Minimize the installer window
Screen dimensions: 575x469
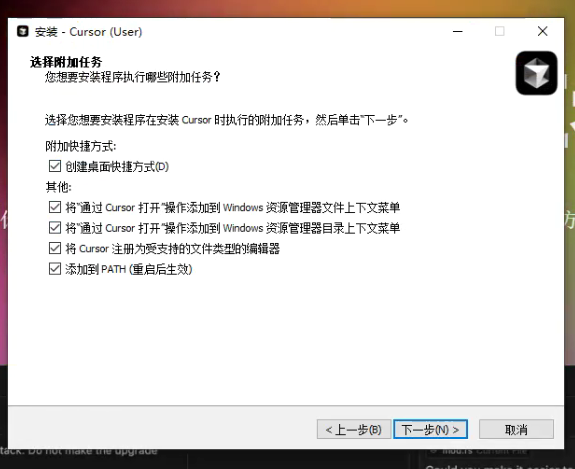pyautogui.click(x=457, y=31)
